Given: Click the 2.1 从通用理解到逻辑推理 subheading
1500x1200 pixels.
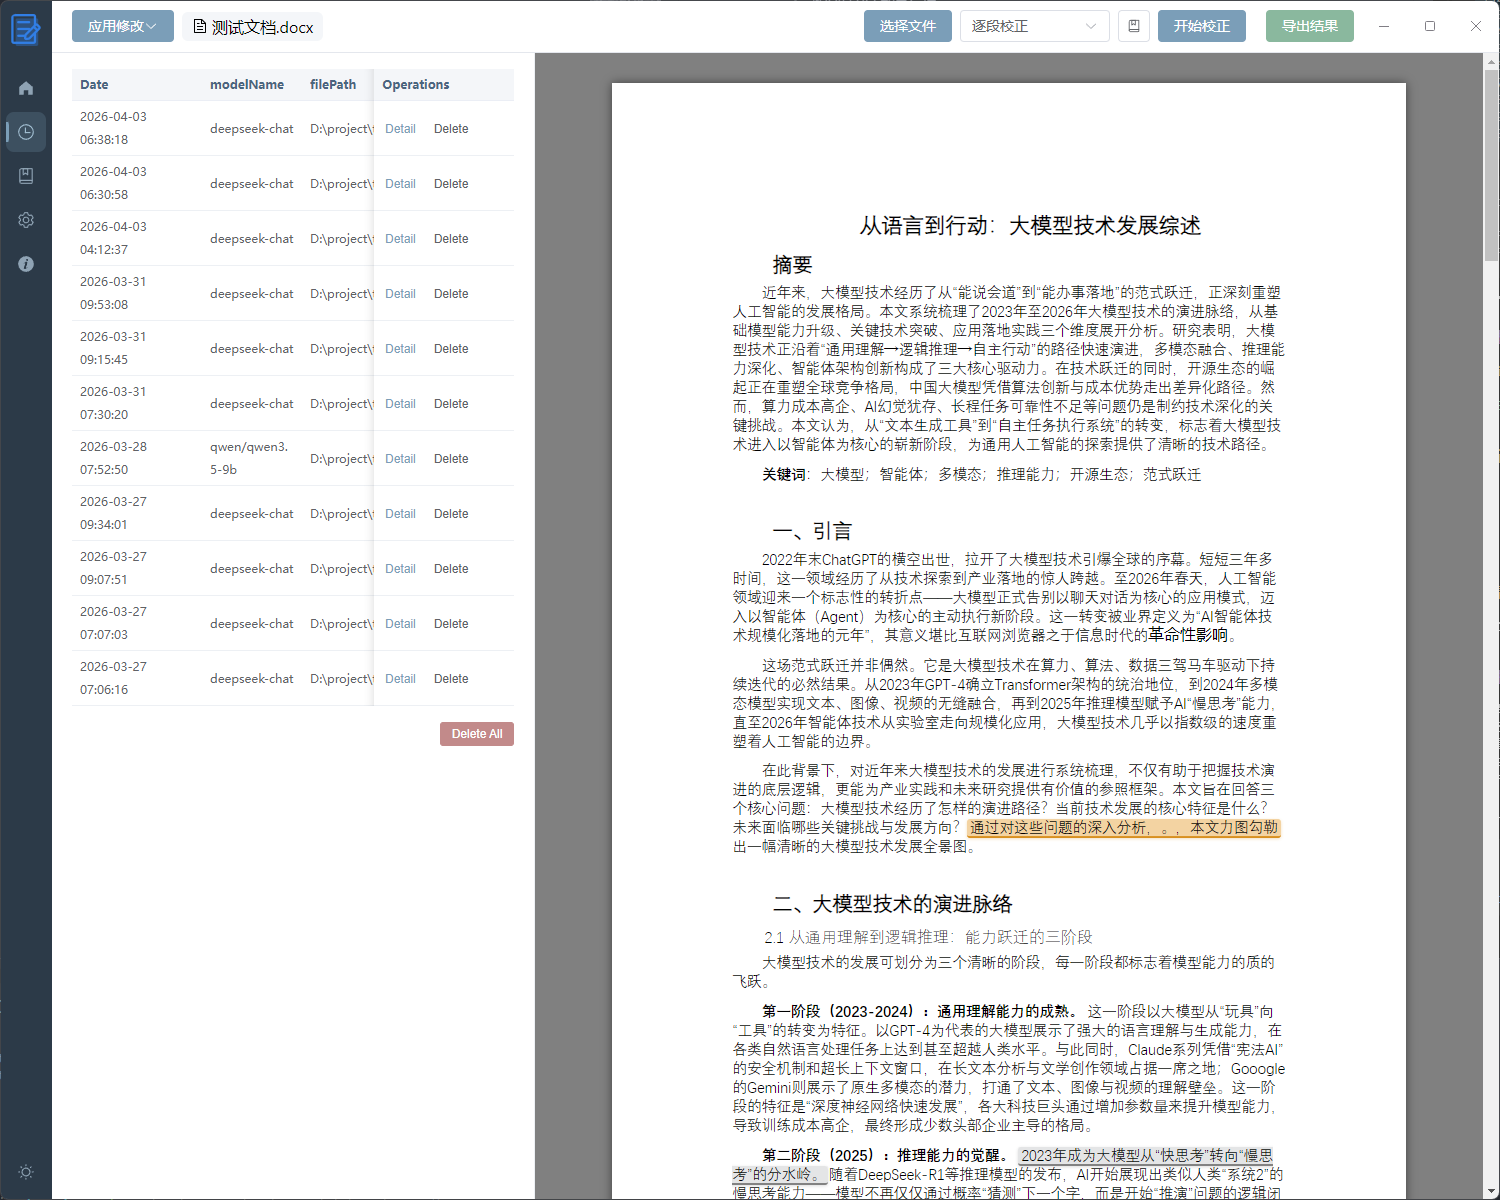Looking at the screenshot, I should pyautogui.click(x=928, y=937).
